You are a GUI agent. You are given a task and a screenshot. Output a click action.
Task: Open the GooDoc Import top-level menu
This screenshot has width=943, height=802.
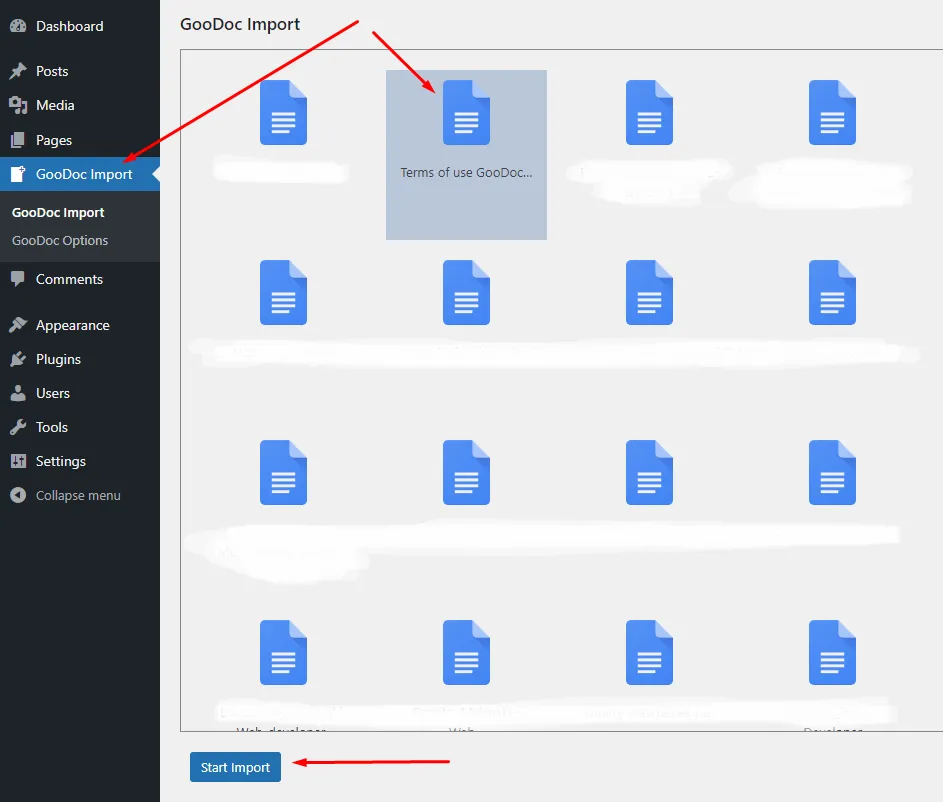[x=83, y=174]
